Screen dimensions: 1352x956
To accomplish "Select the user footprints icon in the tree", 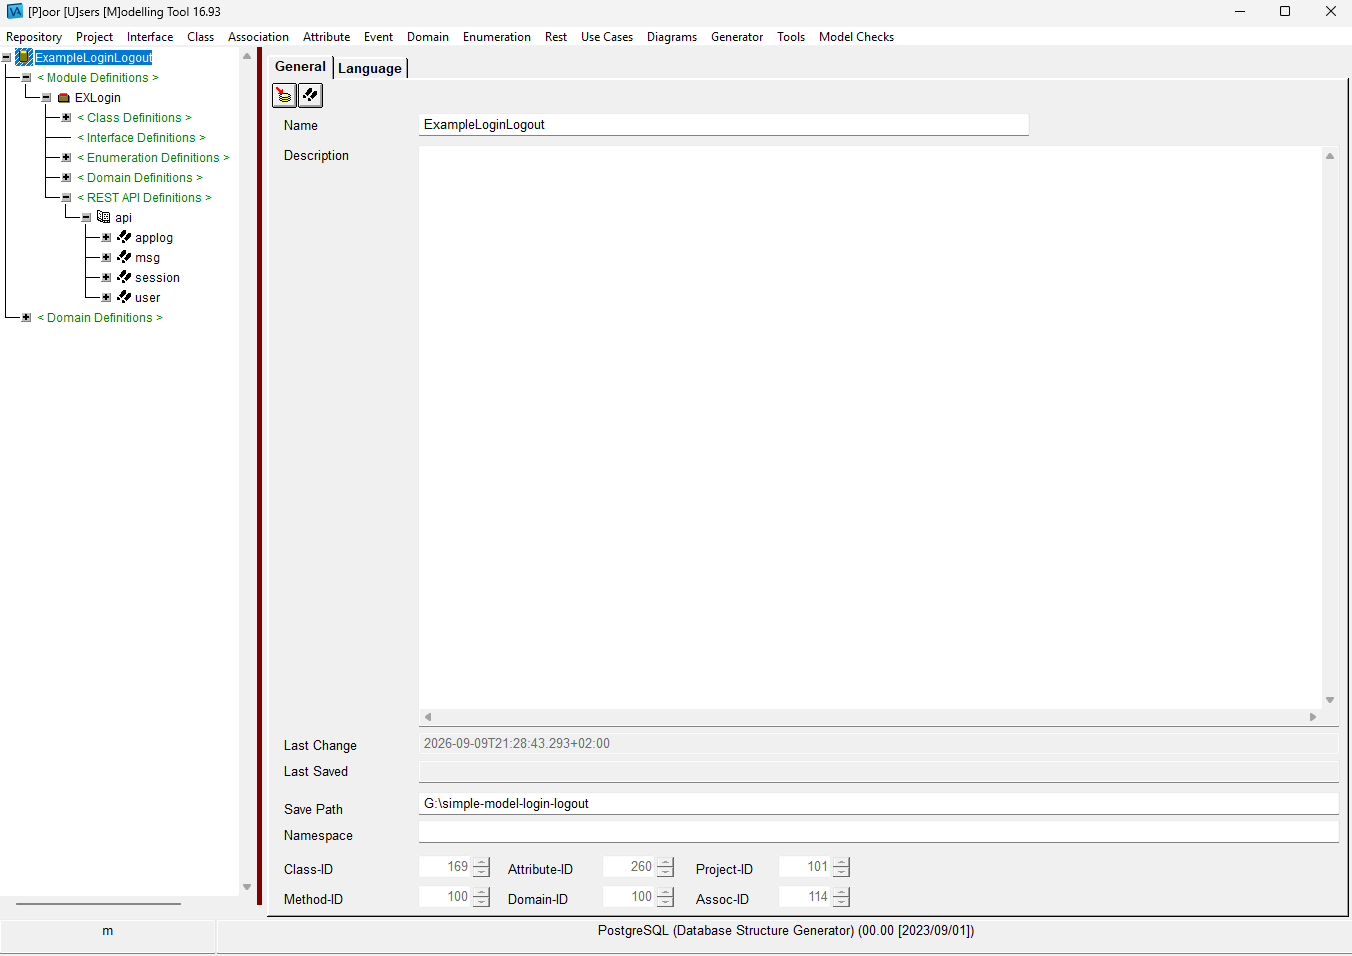I will click(124, 297).
